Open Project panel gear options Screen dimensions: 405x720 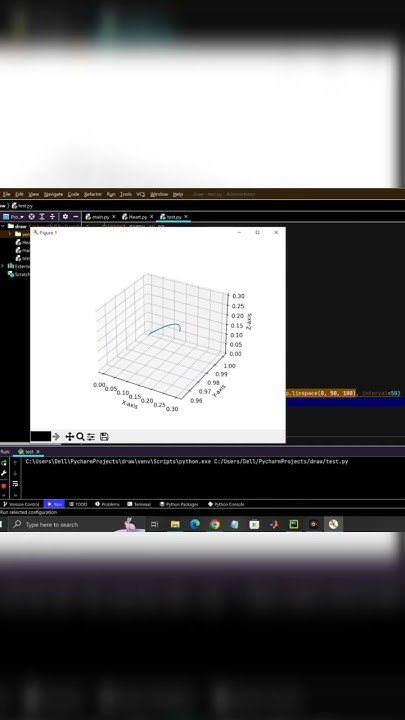(65, 217)
